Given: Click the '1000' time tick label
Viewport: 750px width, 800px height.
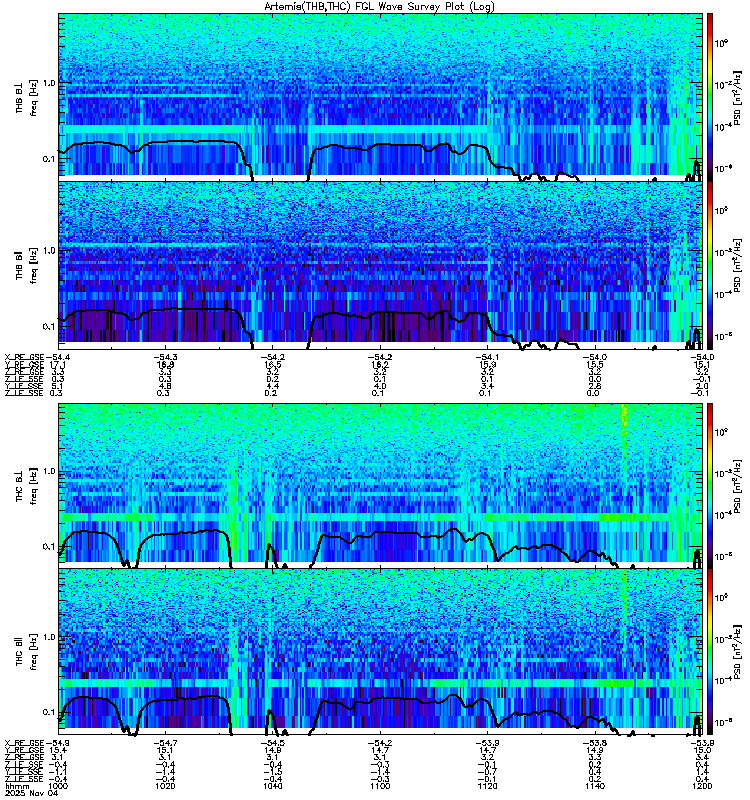Looking at the screenshot, I should coord(58,786).
